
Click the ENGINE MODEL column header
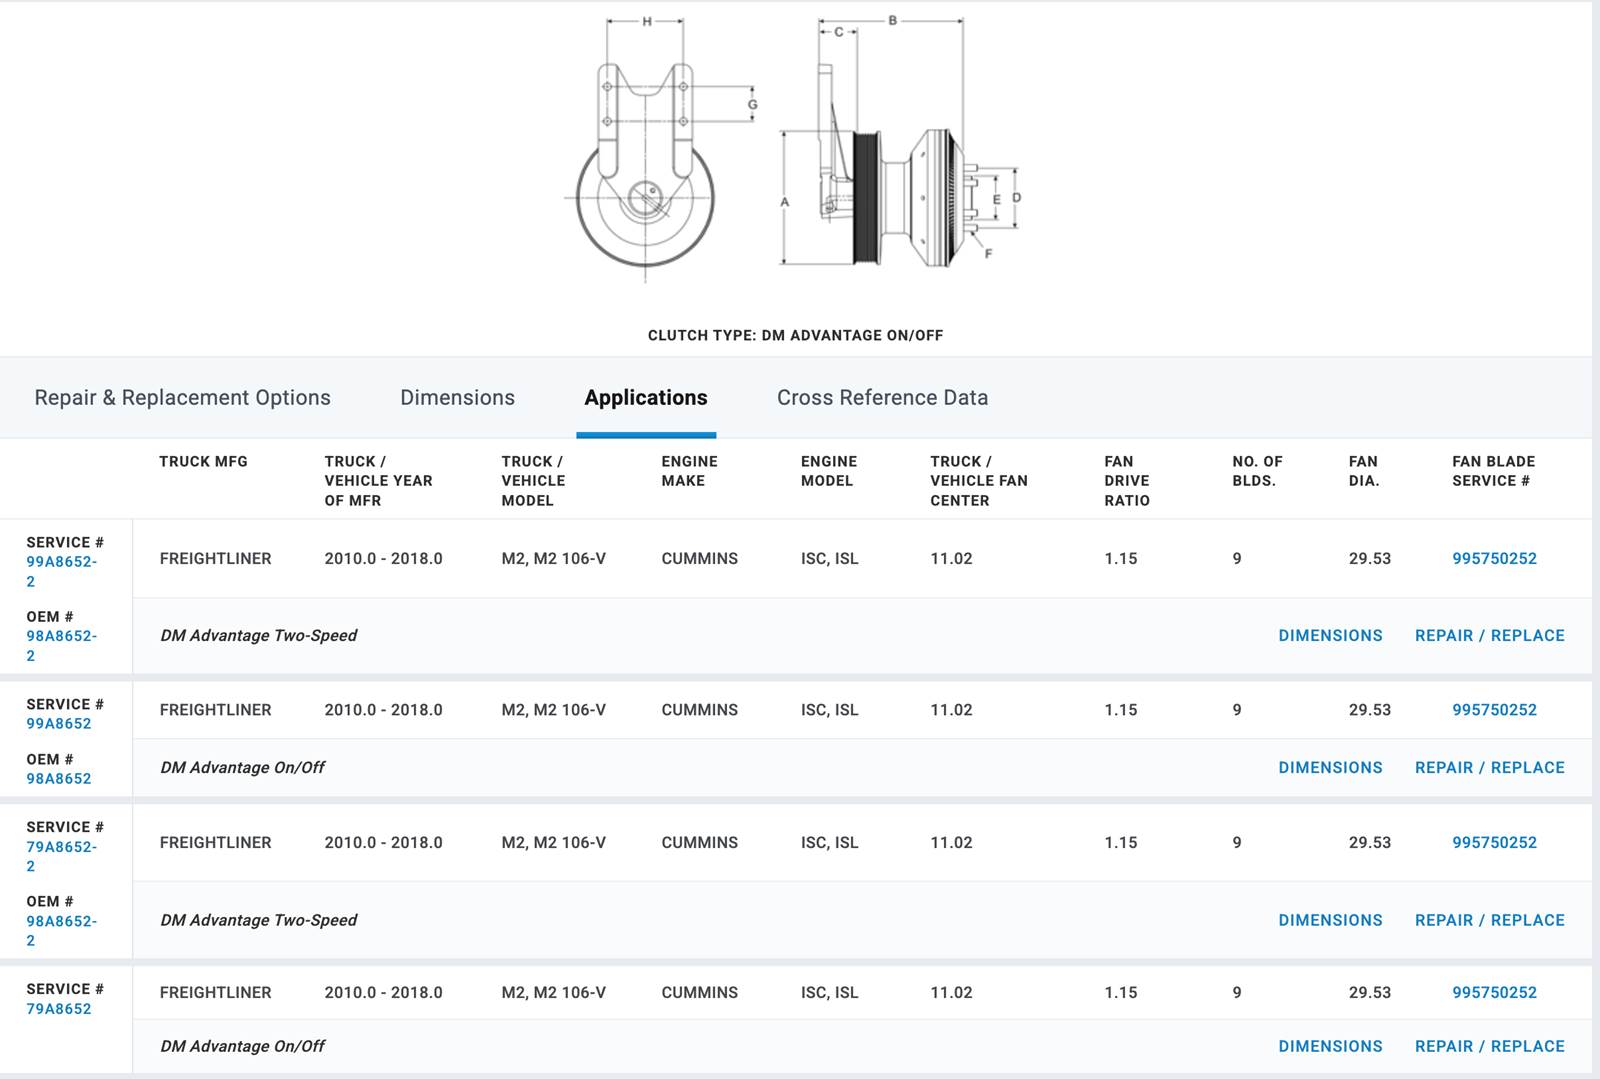point(828,471)
